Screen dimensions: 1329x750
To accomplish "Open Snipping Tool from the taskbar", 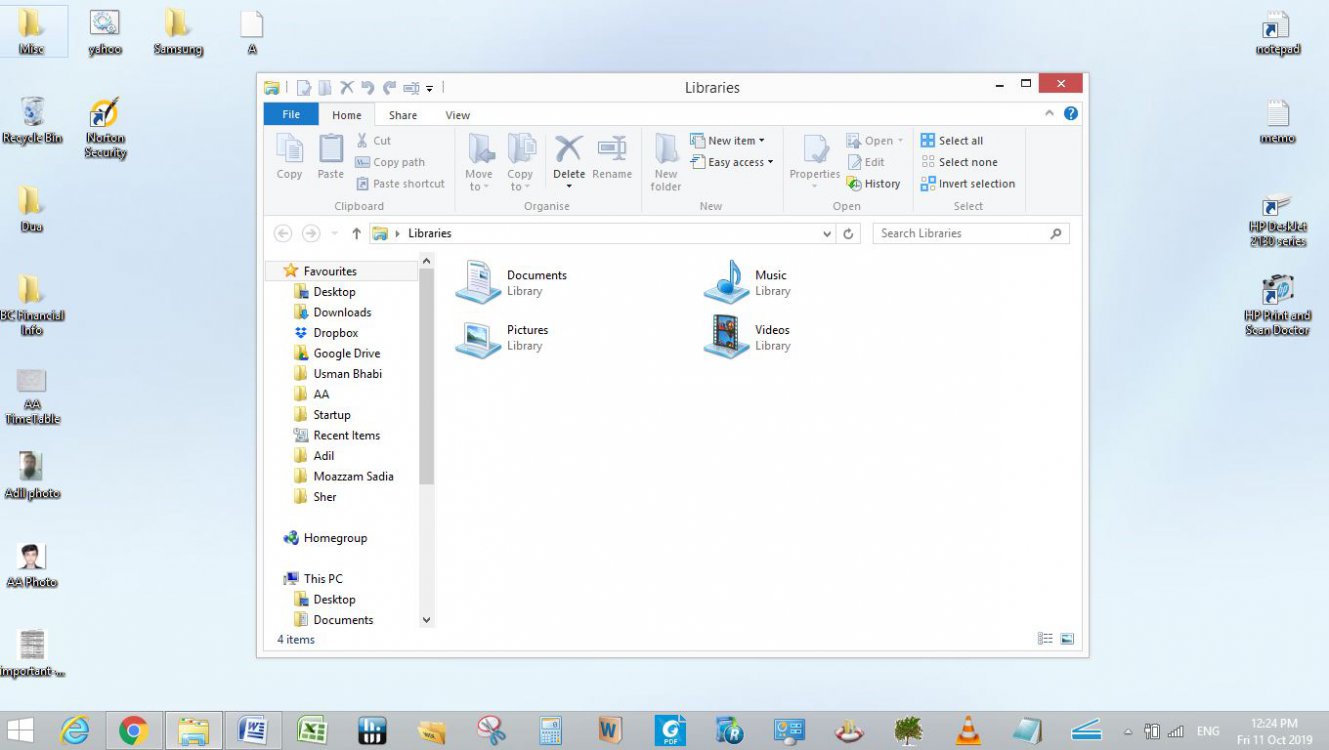I will pos(490,729).
